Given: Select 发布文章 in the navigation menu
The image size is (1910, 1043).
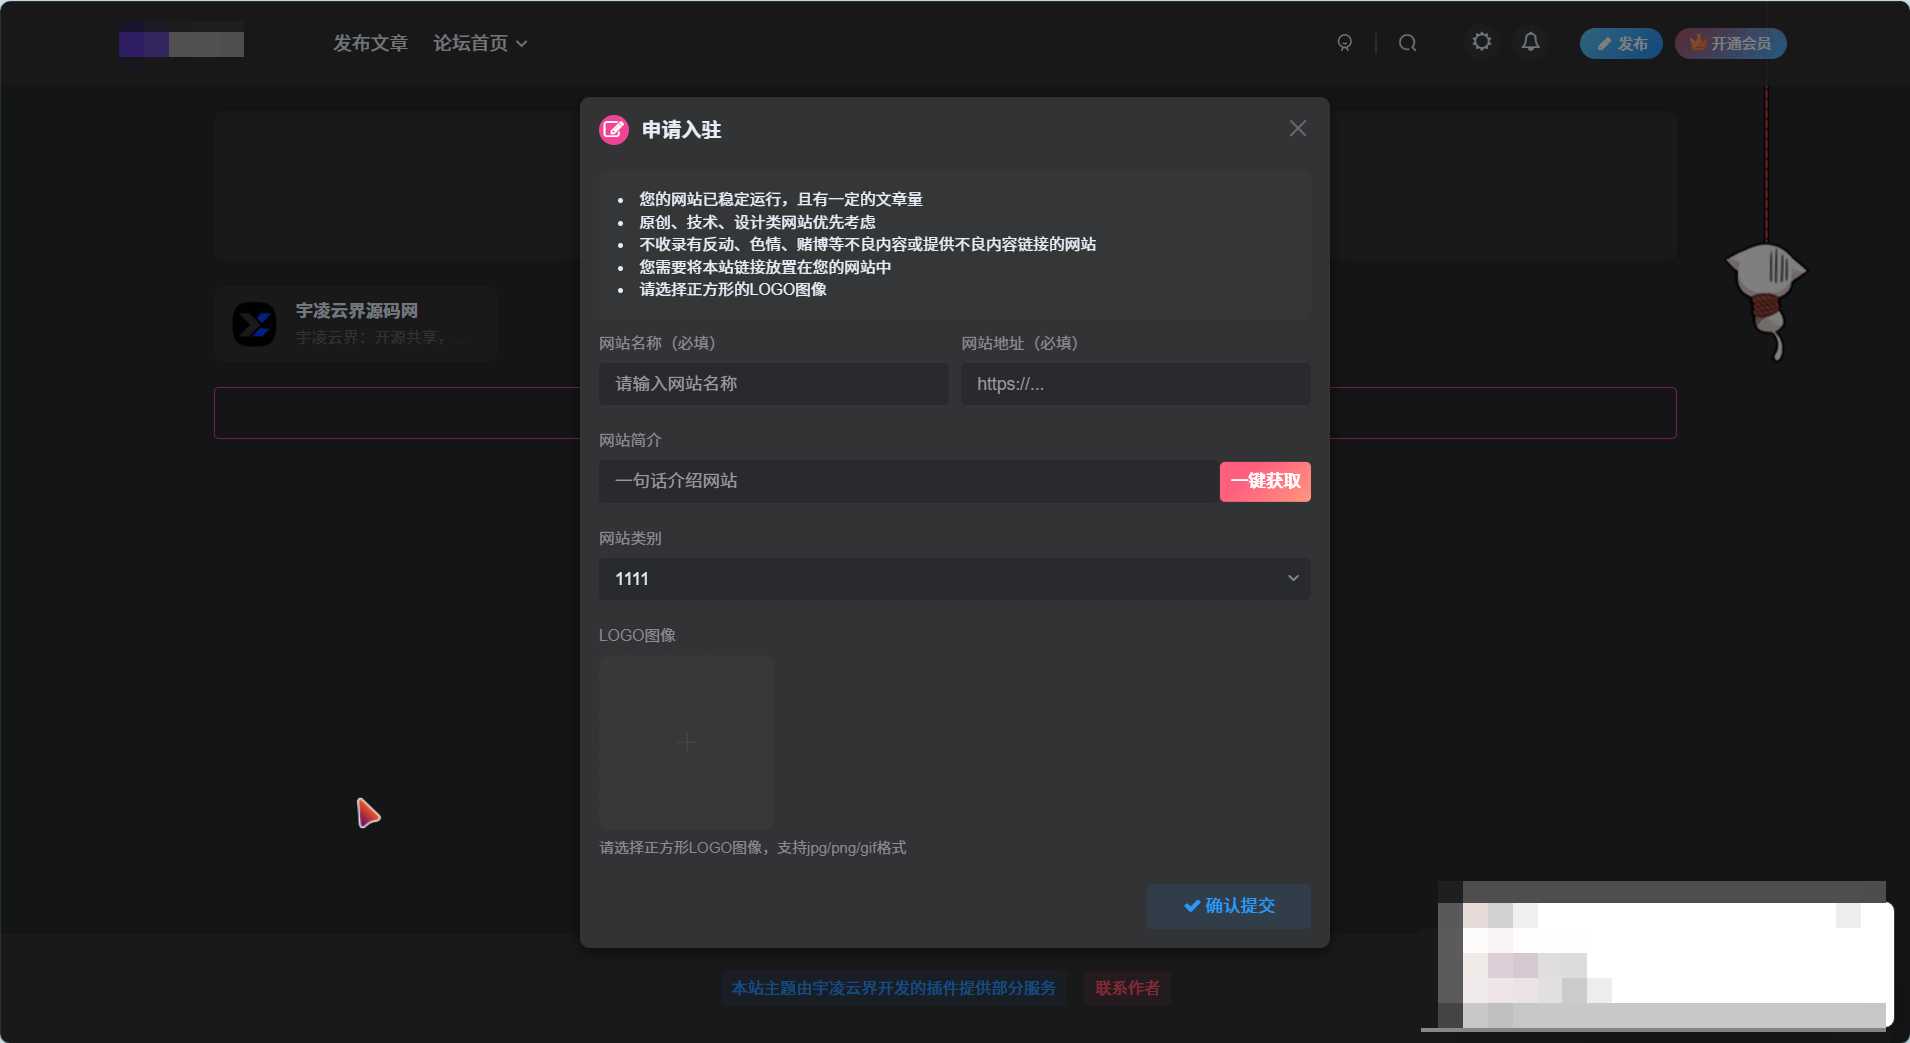Looking at the screenshot, I should pyautogui.click(x=370, y=43).
